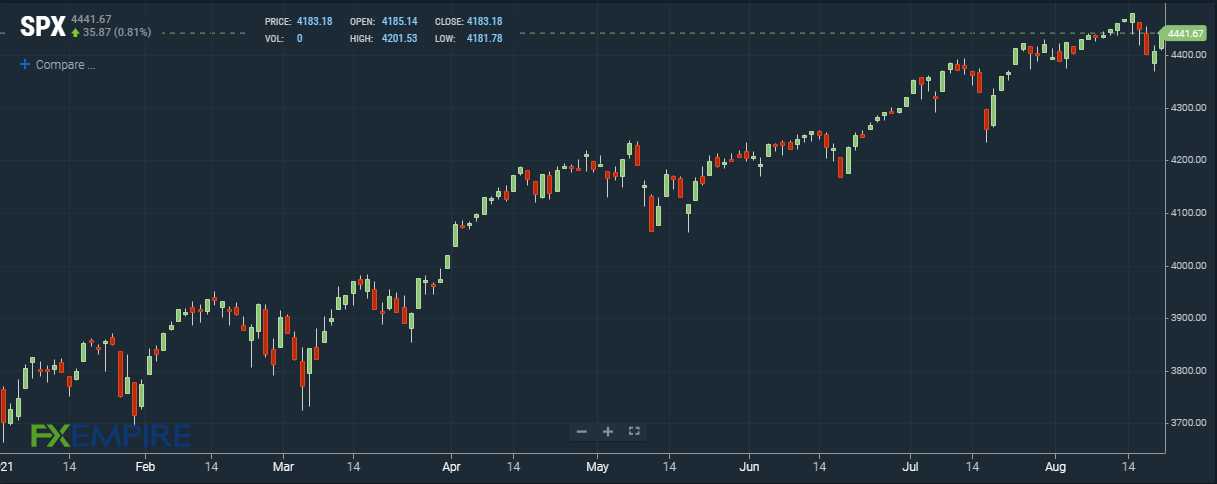Image resolution: width=1217 pixels, height=484 pixels.
Task: Click the Jul label on time axis
Action: tap(911, 466)
